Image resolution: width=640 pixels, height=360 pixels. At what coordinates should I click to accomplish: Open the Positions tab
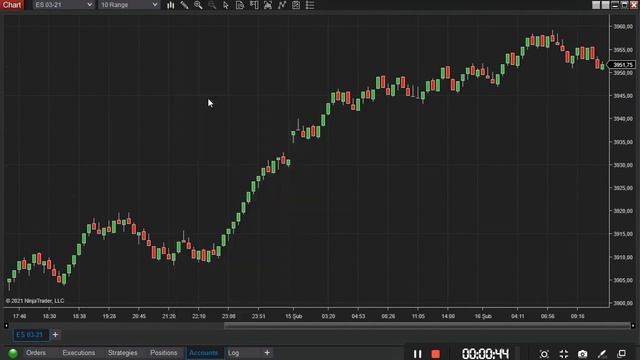point(163,353)
